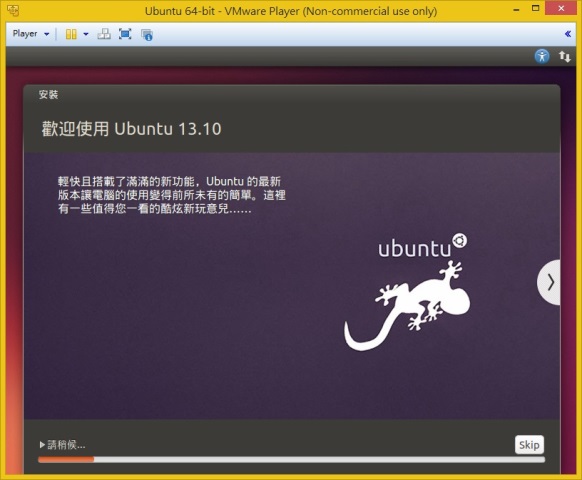Click the VMware Player window icon
Screen dimensions: 582x480
click(x=13, y=10)
